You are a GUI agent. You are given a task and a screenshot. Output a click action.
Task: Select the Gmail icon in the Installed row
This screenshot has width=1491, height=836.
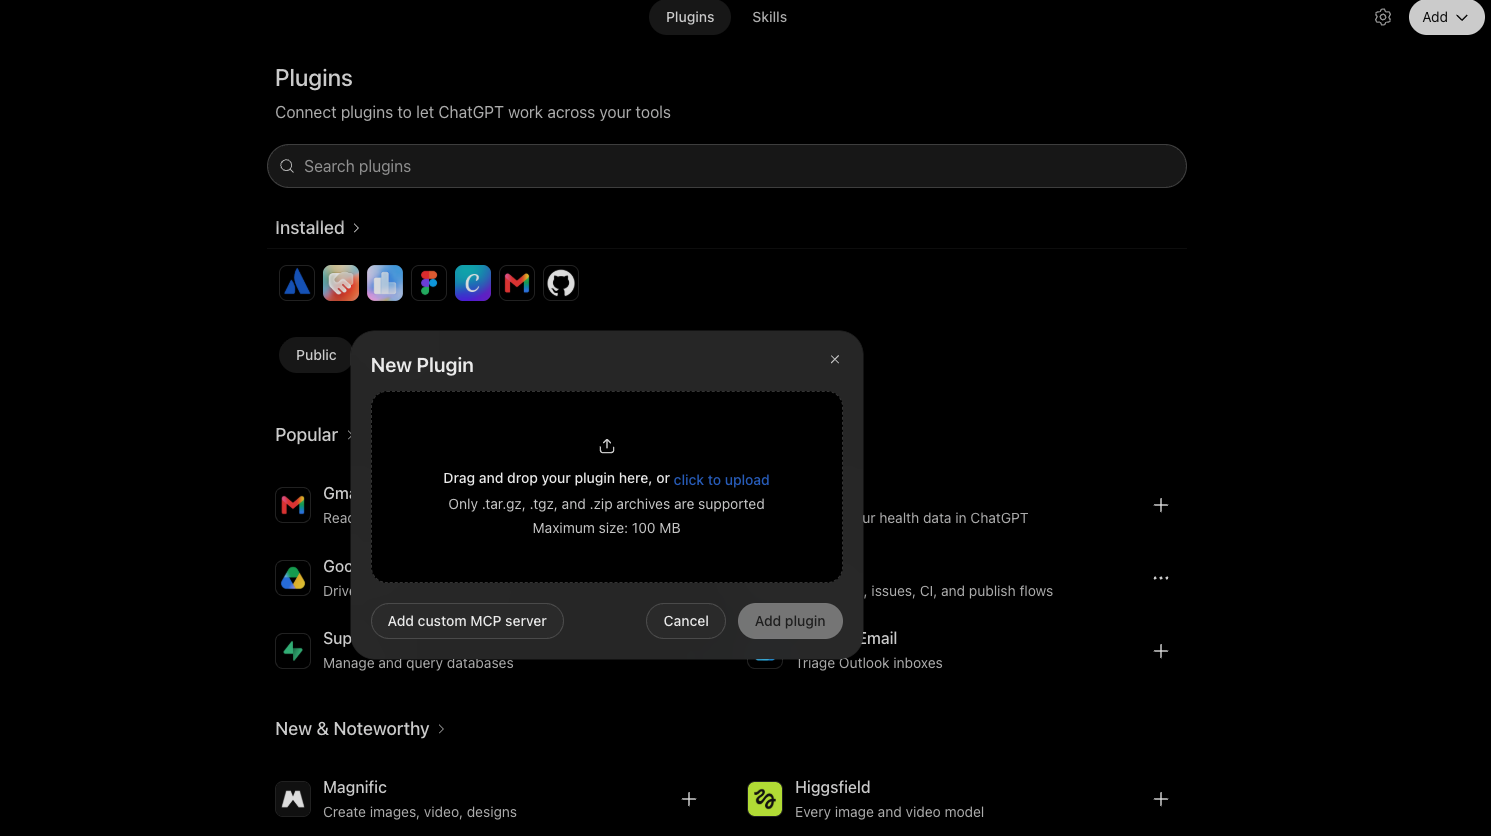tap(517, 283)
